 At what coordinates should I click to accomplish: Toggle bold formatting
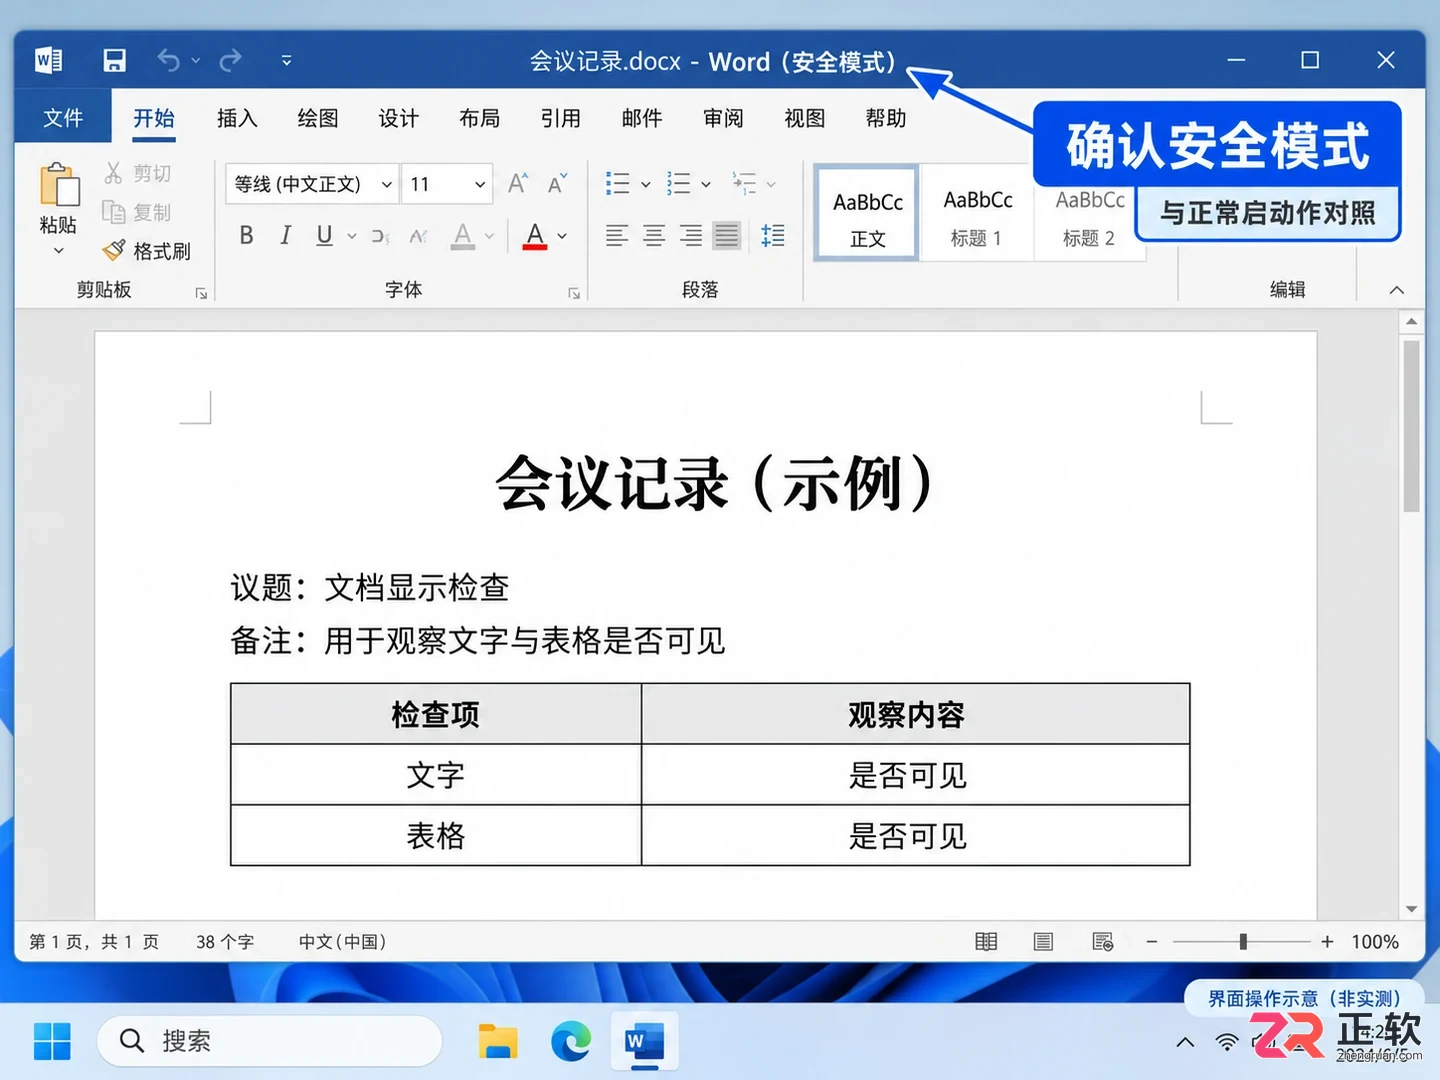[246, 236]
